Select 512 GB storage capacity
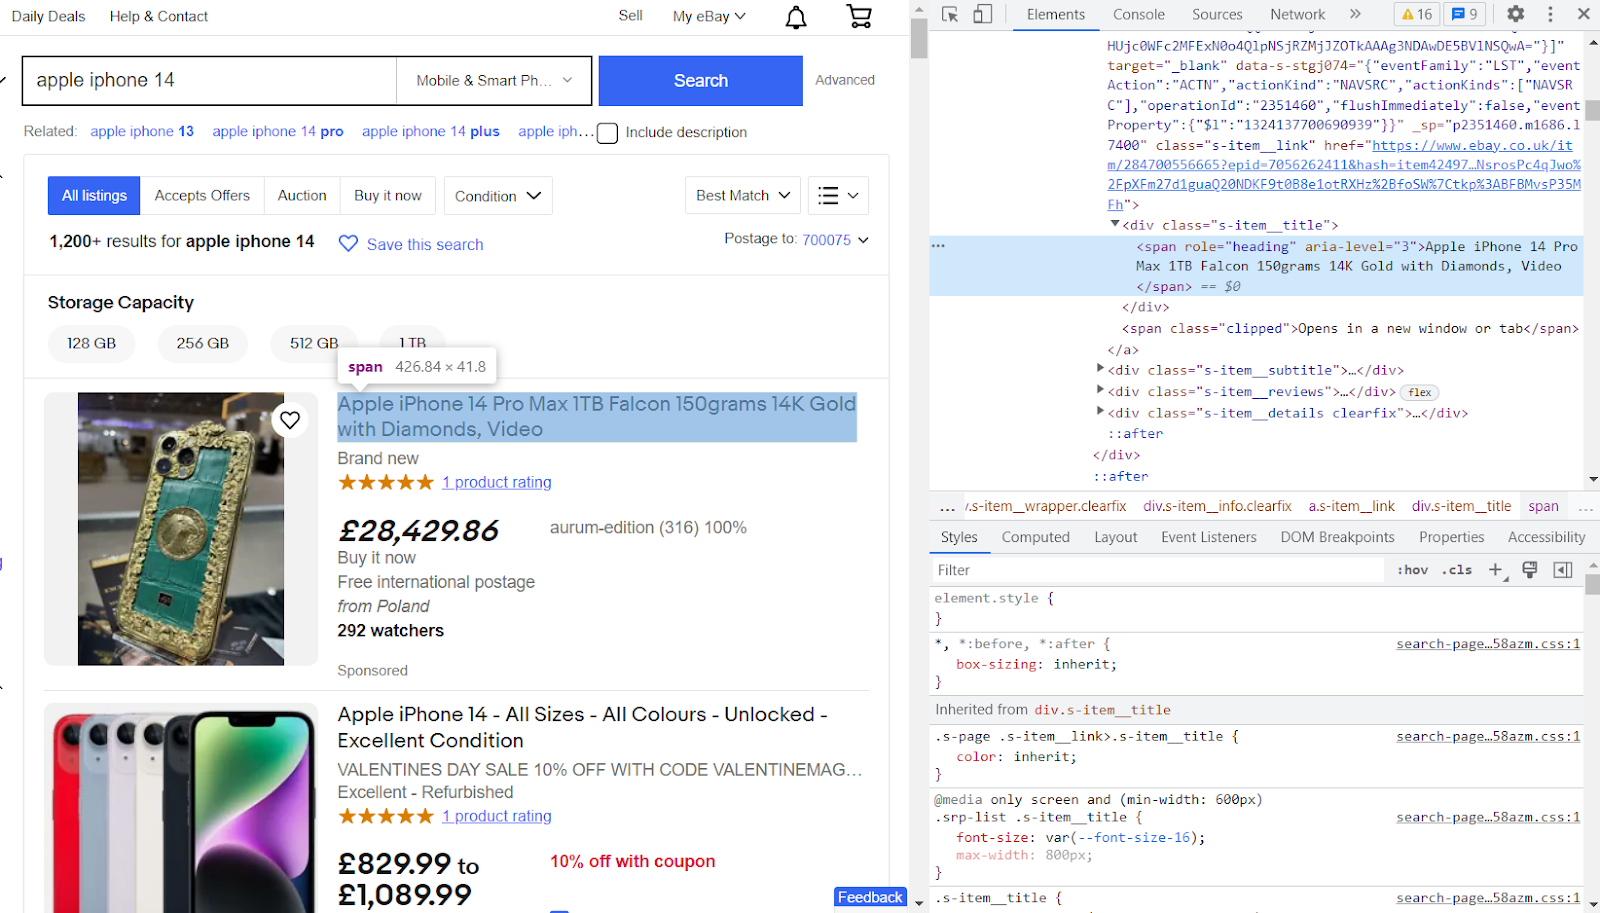 [314, 343]
